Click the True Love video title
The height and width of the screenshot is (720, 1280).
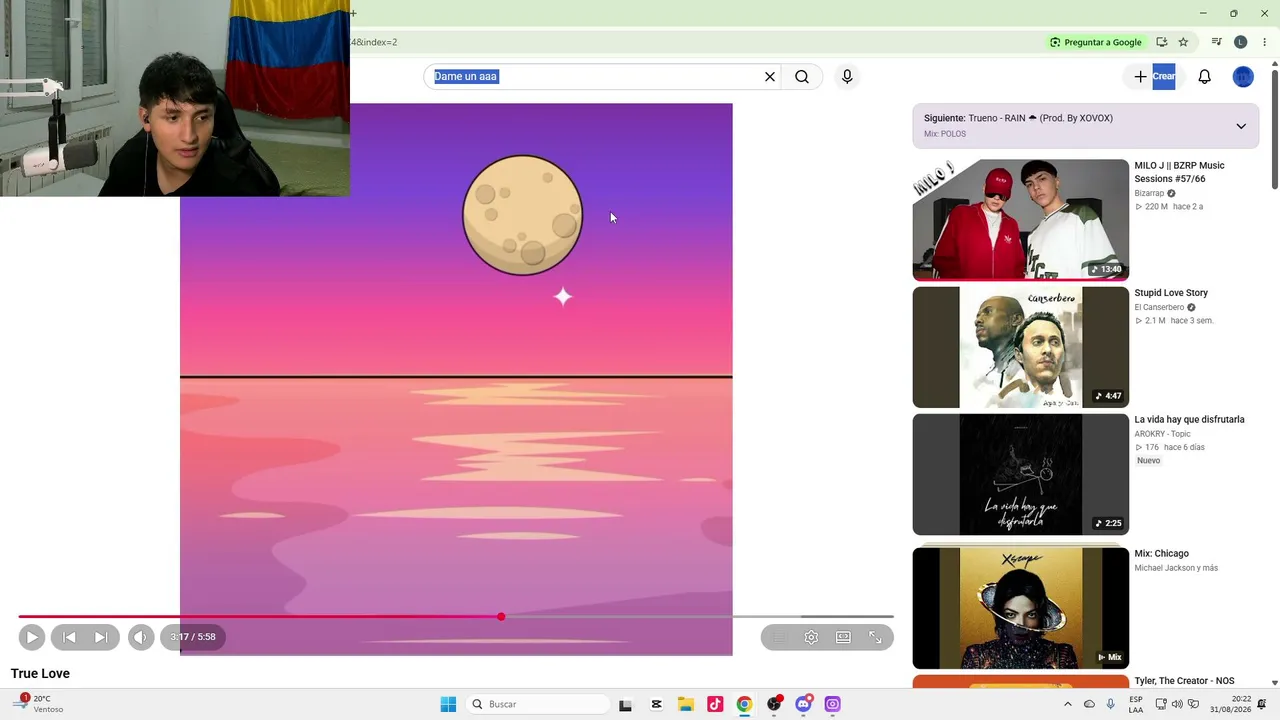[40, 674]
